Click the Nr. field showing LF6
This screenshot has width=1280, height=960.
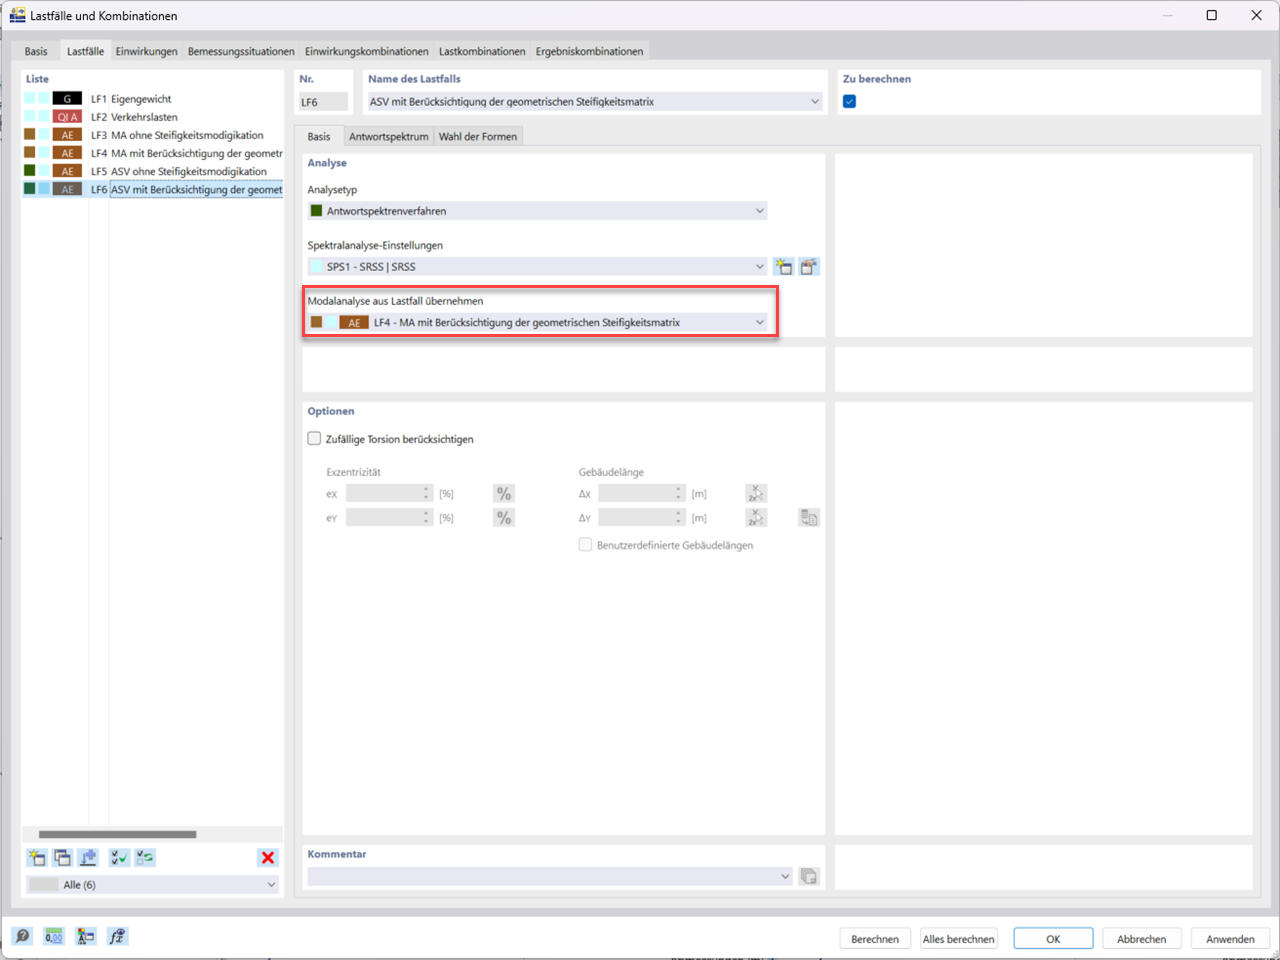pyautogui.click(x=324, y=102)
